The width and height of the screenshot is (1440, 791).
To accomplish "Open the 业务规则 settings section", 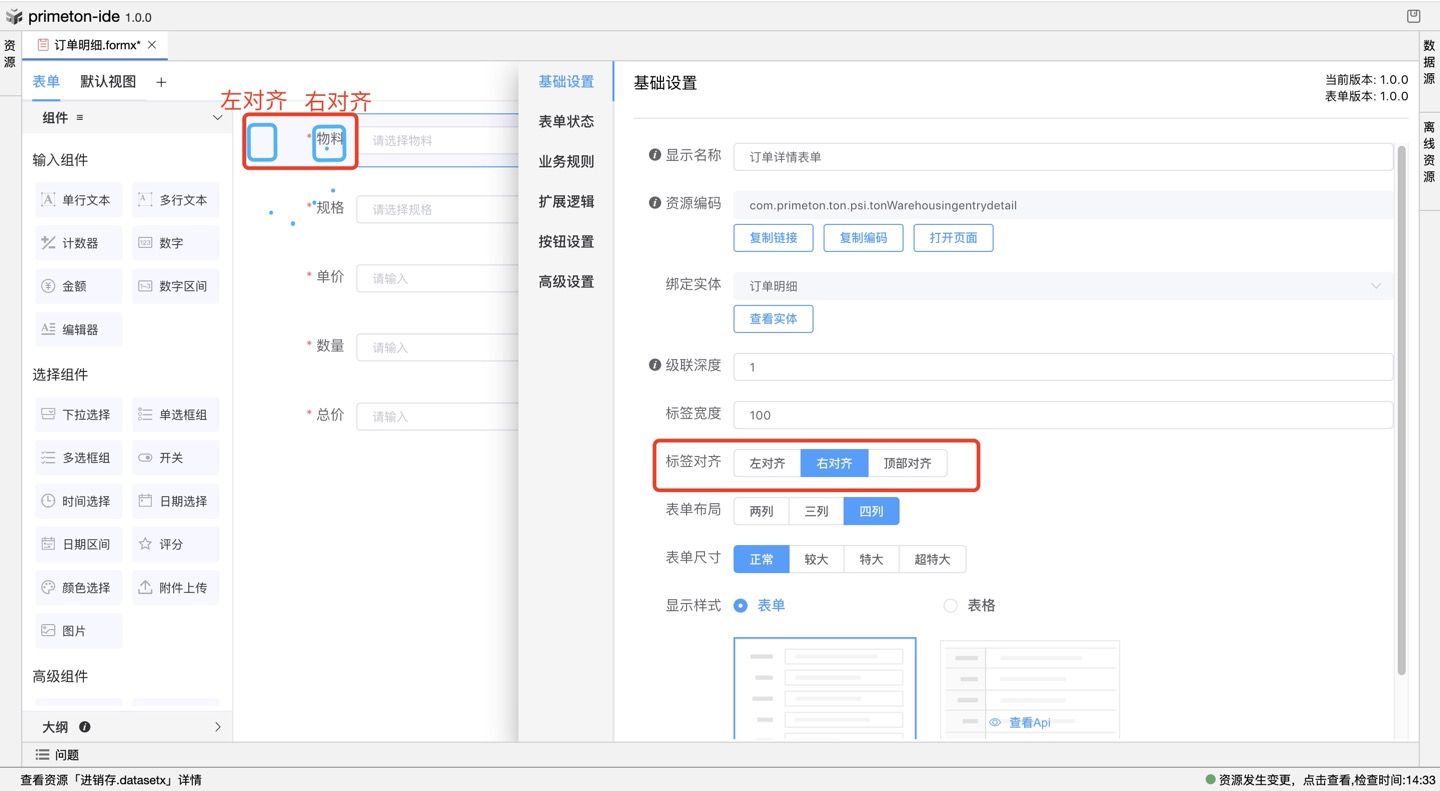I will [x=566, y=162].
